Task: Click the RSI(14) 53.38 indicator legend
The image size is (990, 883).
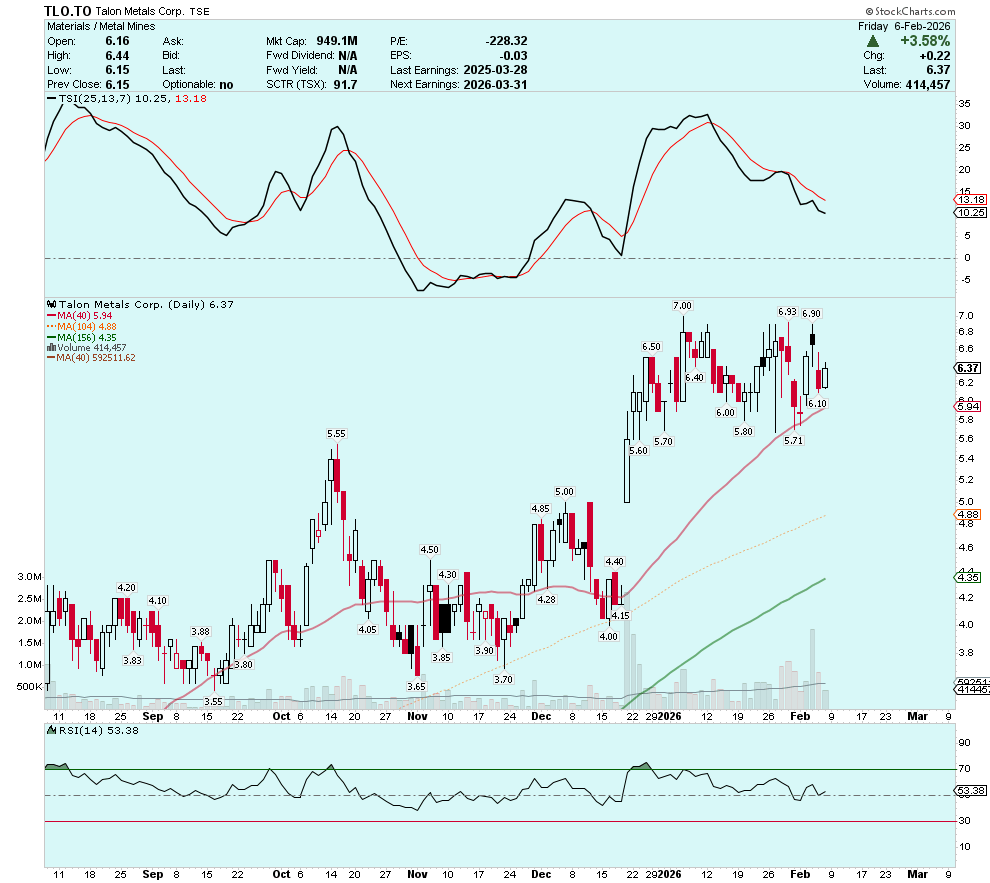Action: [x=93, y=730]
